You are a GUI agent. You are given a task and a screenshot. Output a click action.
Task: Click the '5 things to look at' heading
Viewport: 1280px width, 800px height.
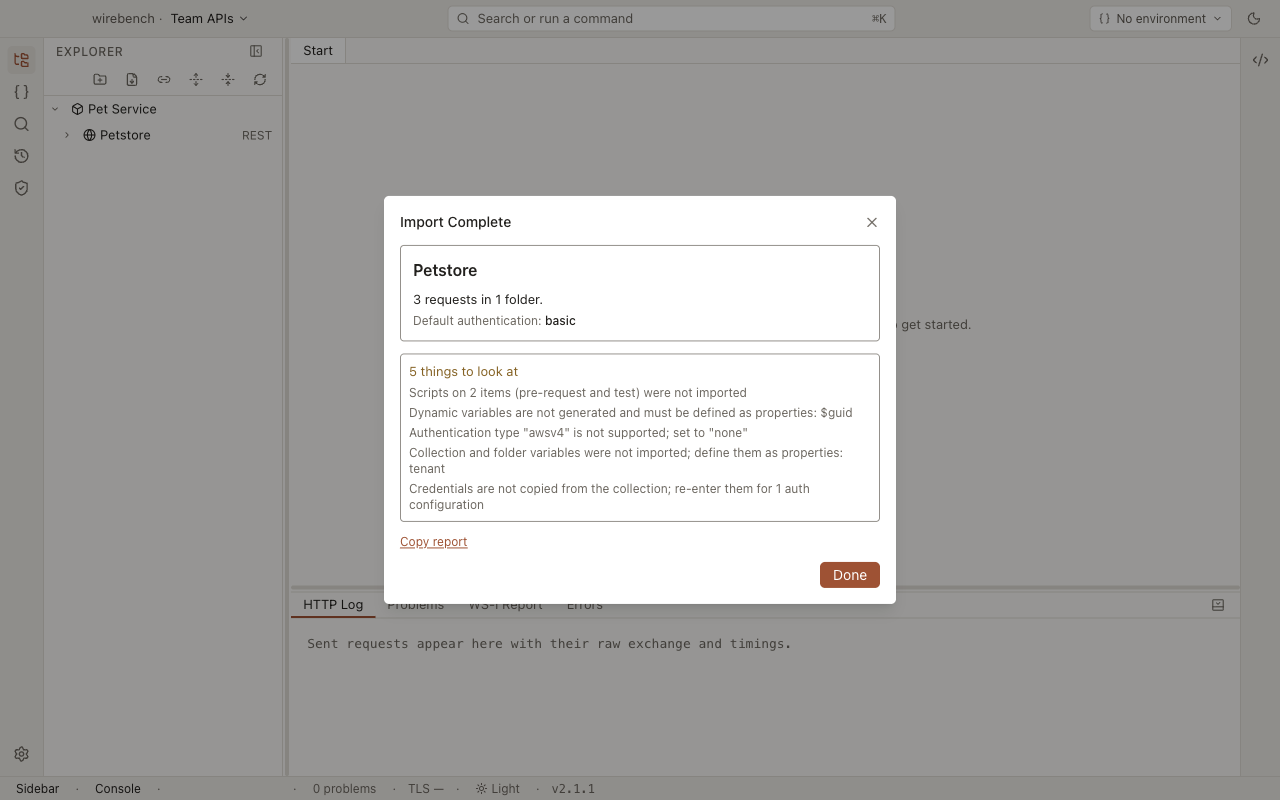pos(463,371)
